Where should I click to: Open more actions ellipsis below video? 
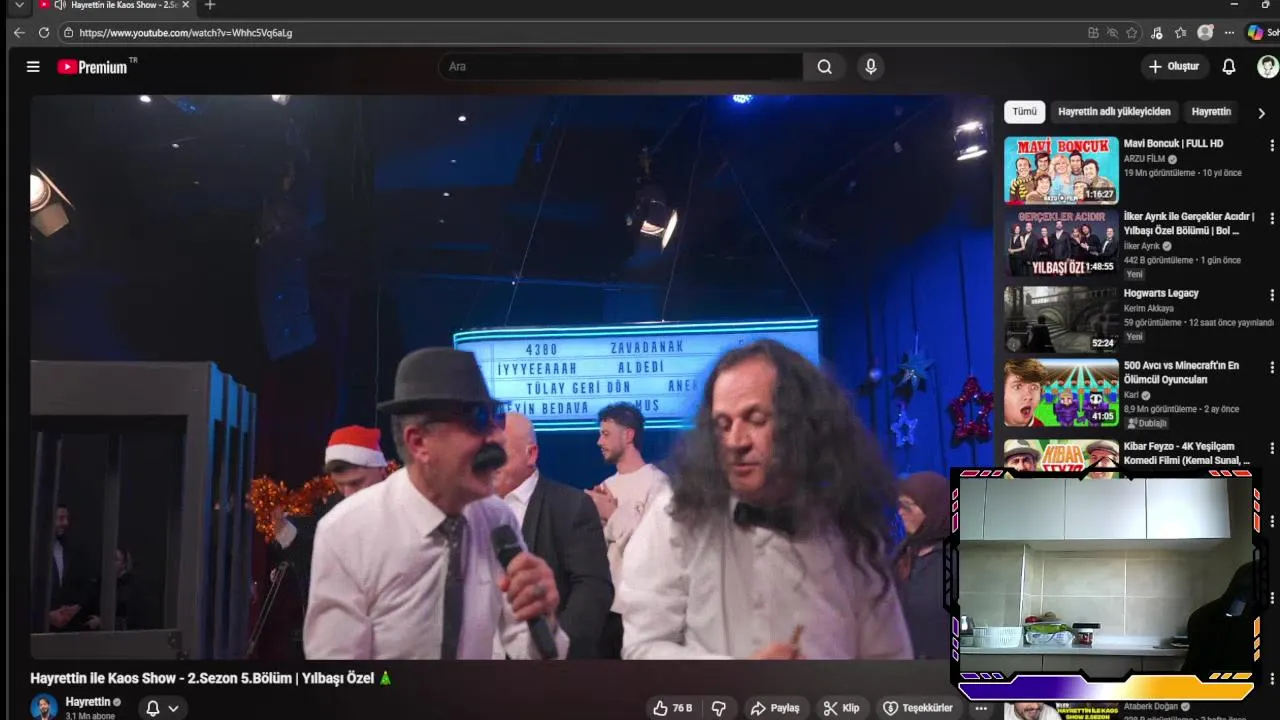981,708
